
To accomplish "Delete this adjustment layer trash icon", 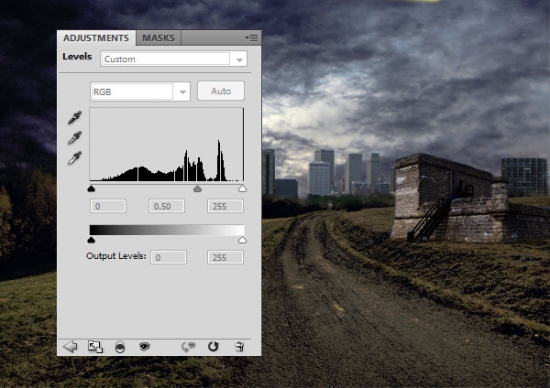I will point(239,347).
